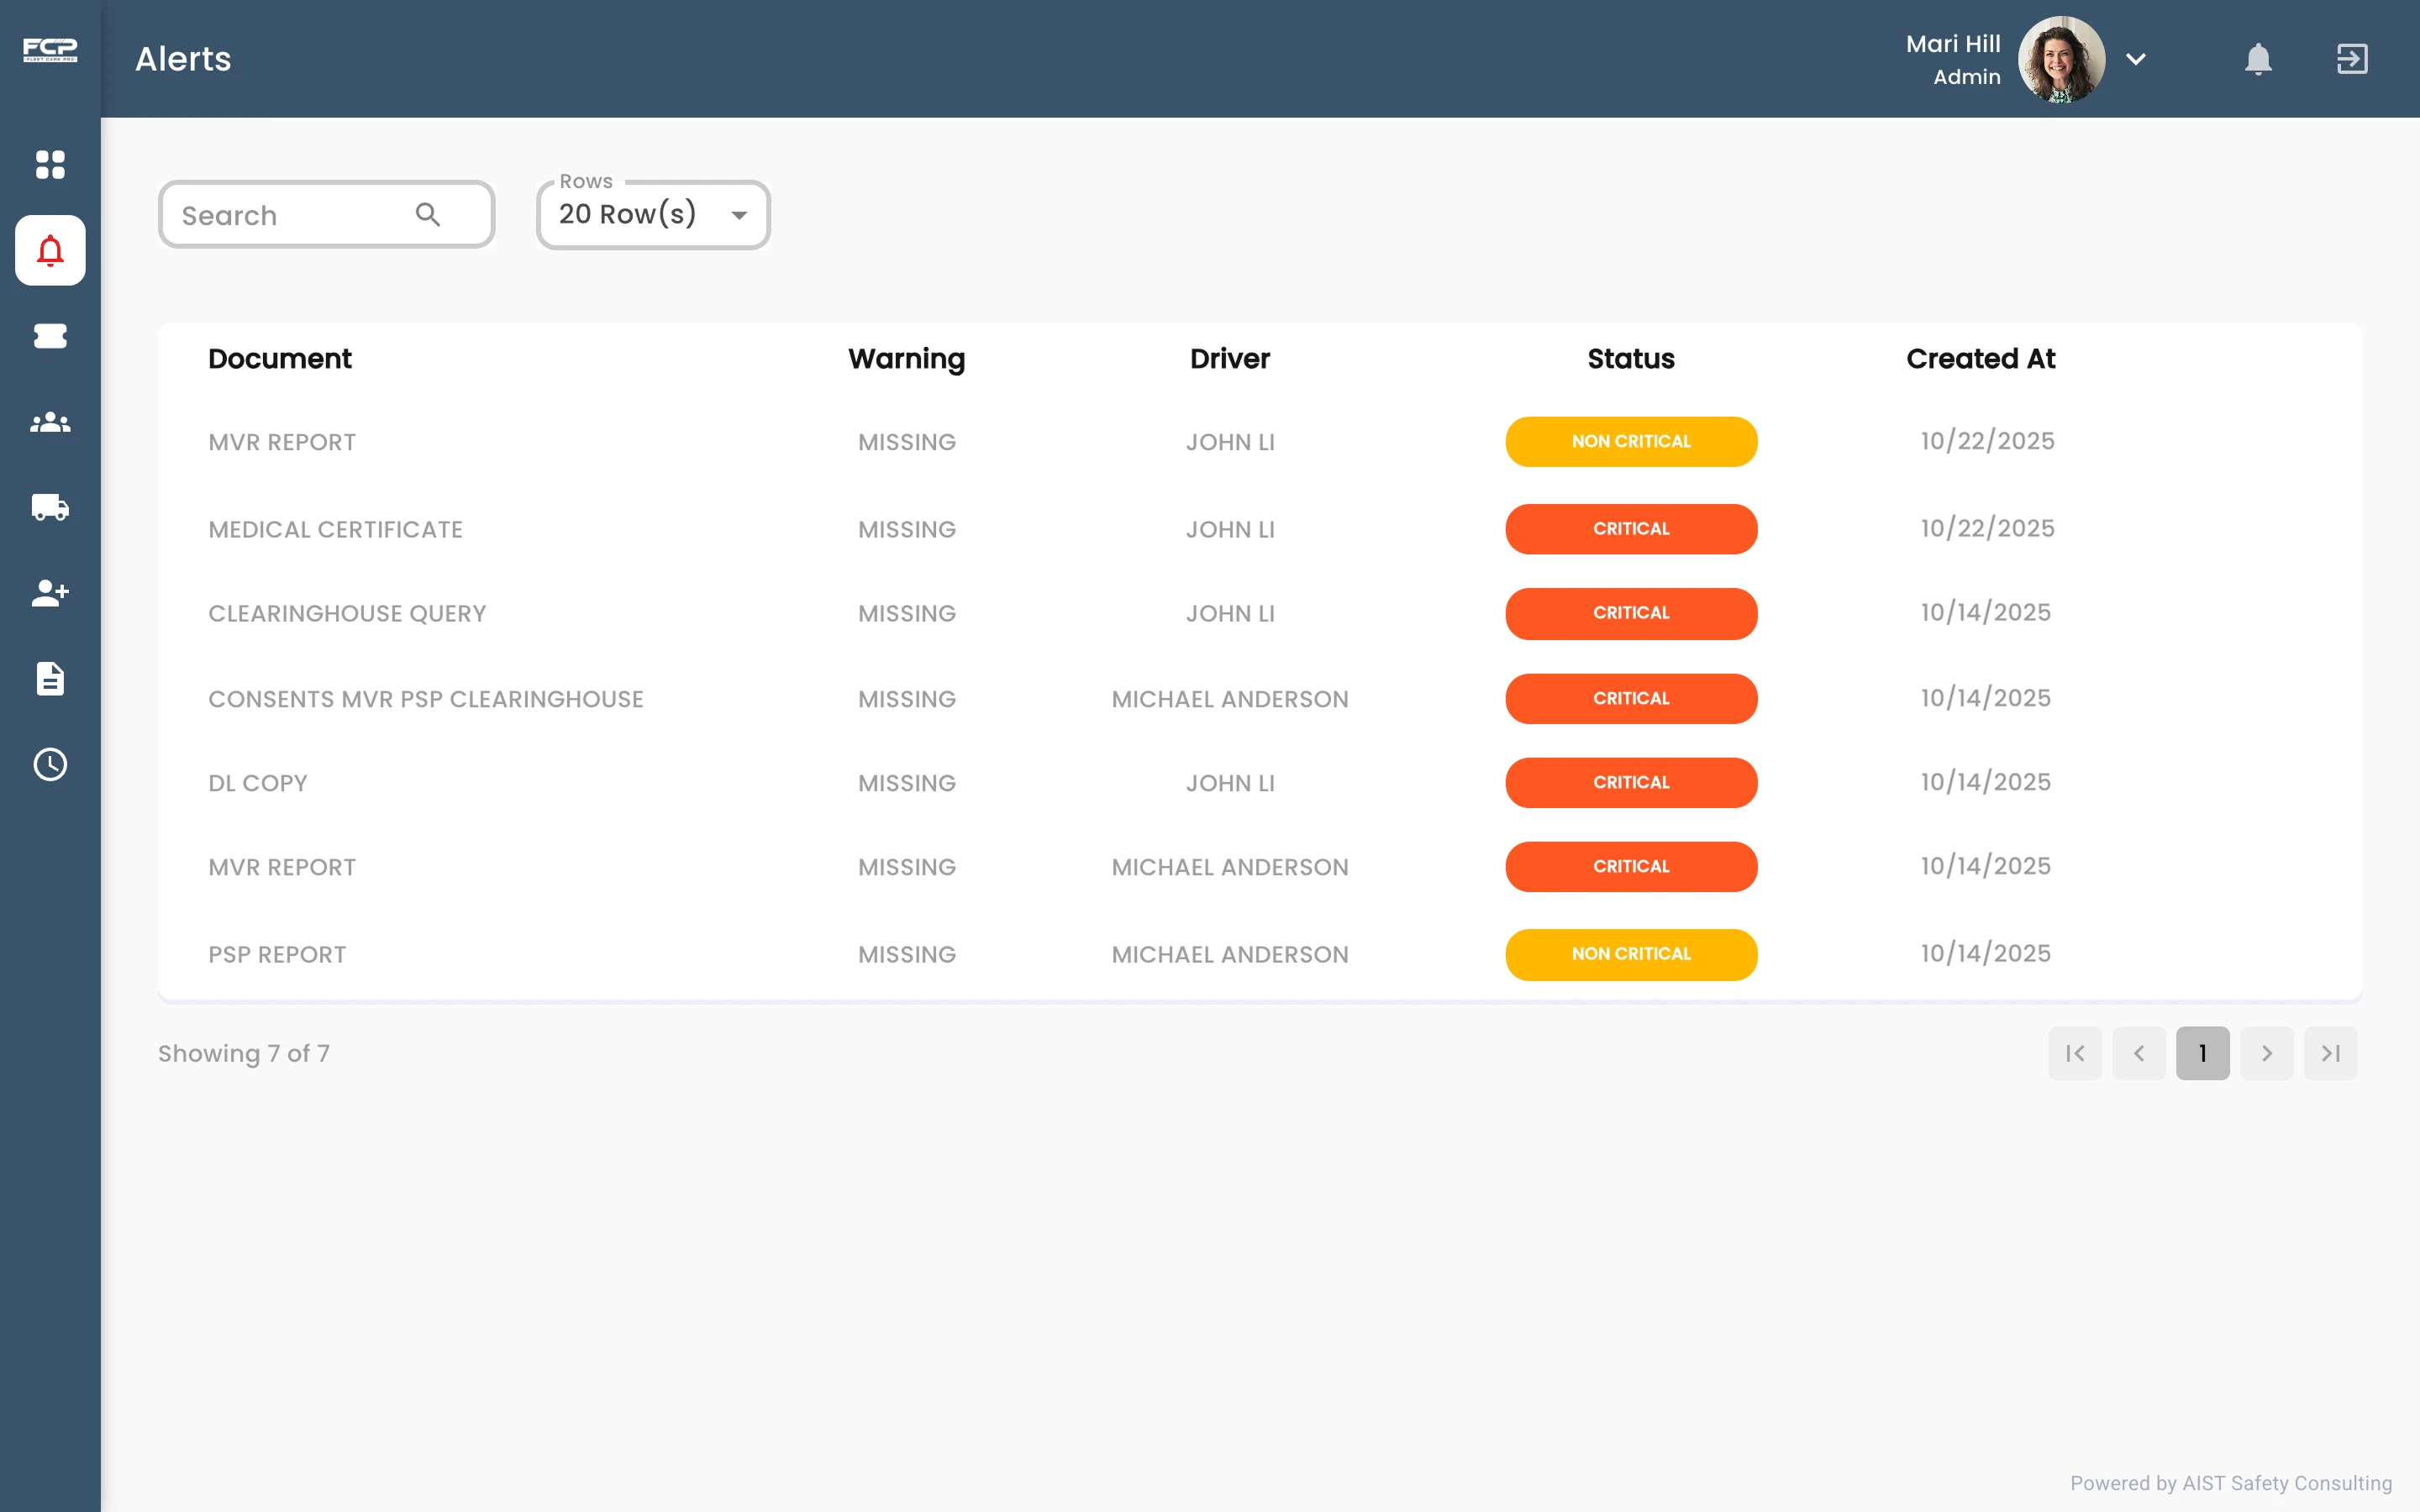Expand the Mari Hill user menu chevron
Viewport: 2420px width, 1512px height.
pyautogui.click(x=2136, y=59)
